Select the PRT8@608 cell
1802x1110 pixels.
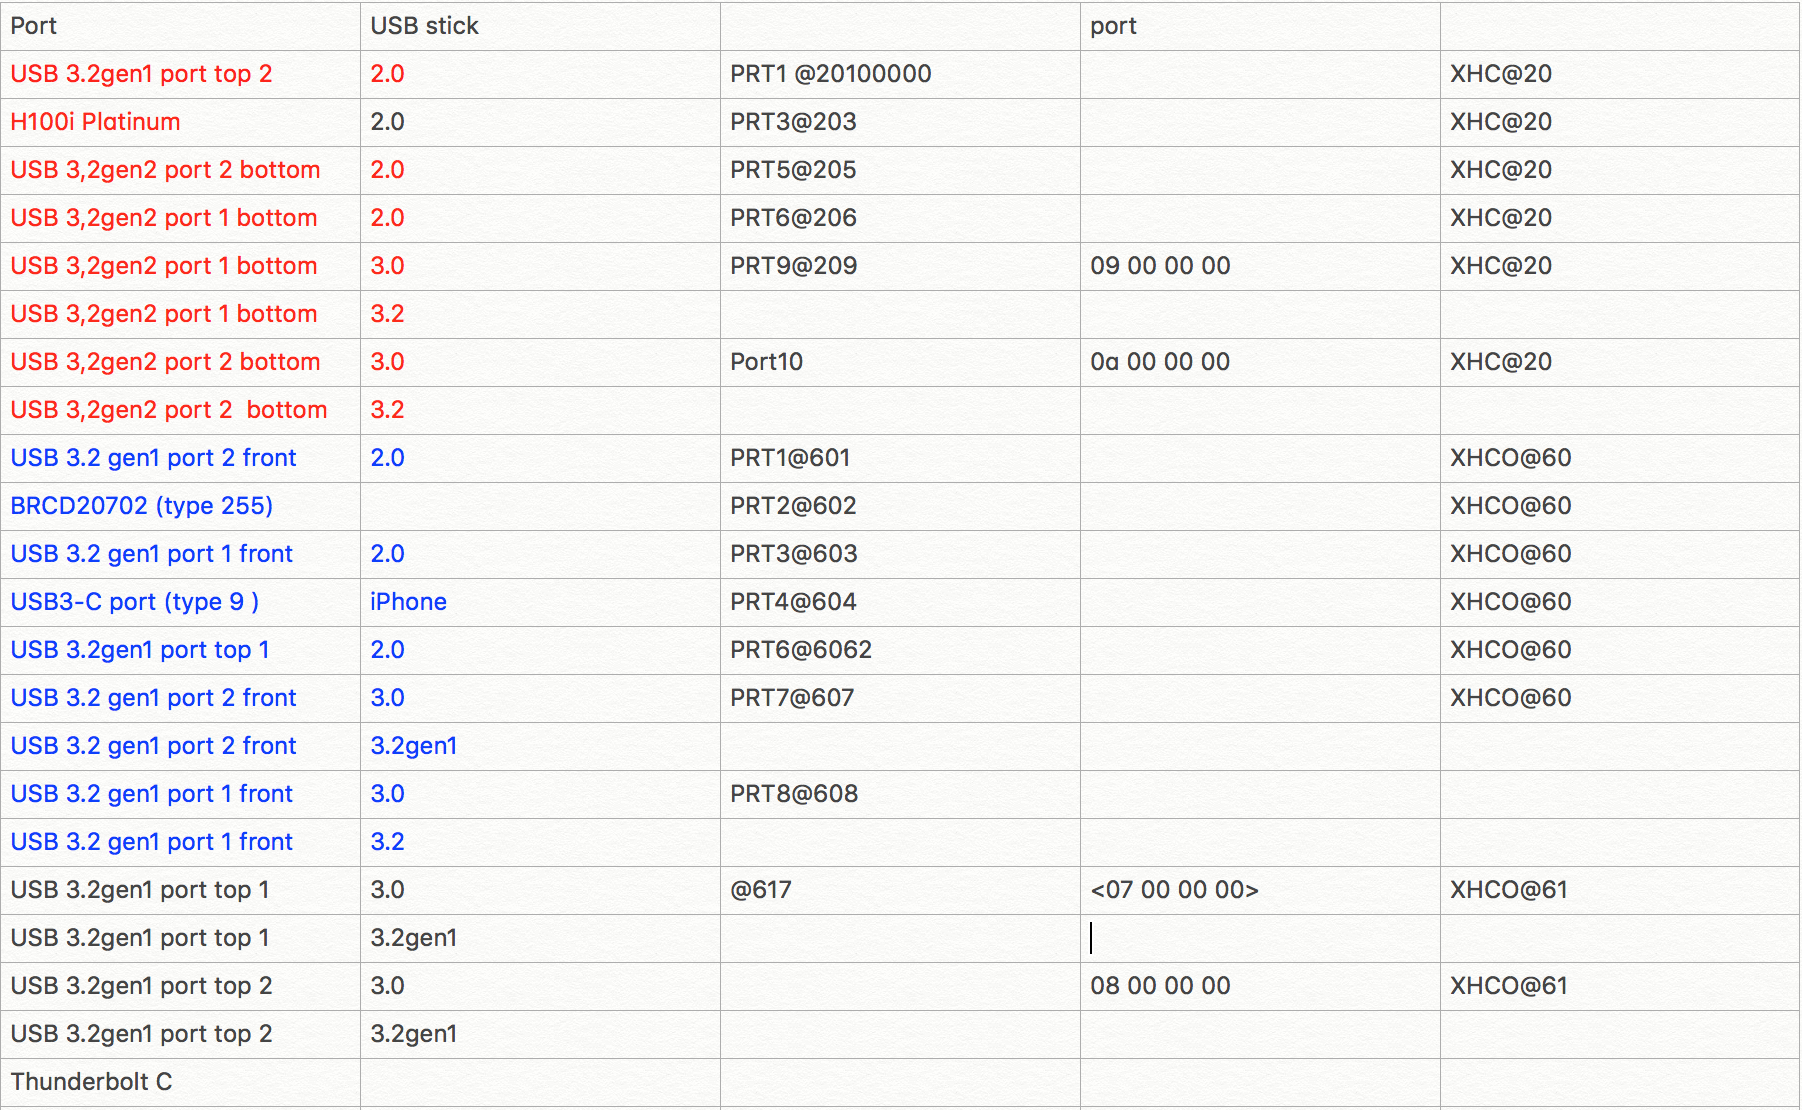coord(793,794)
